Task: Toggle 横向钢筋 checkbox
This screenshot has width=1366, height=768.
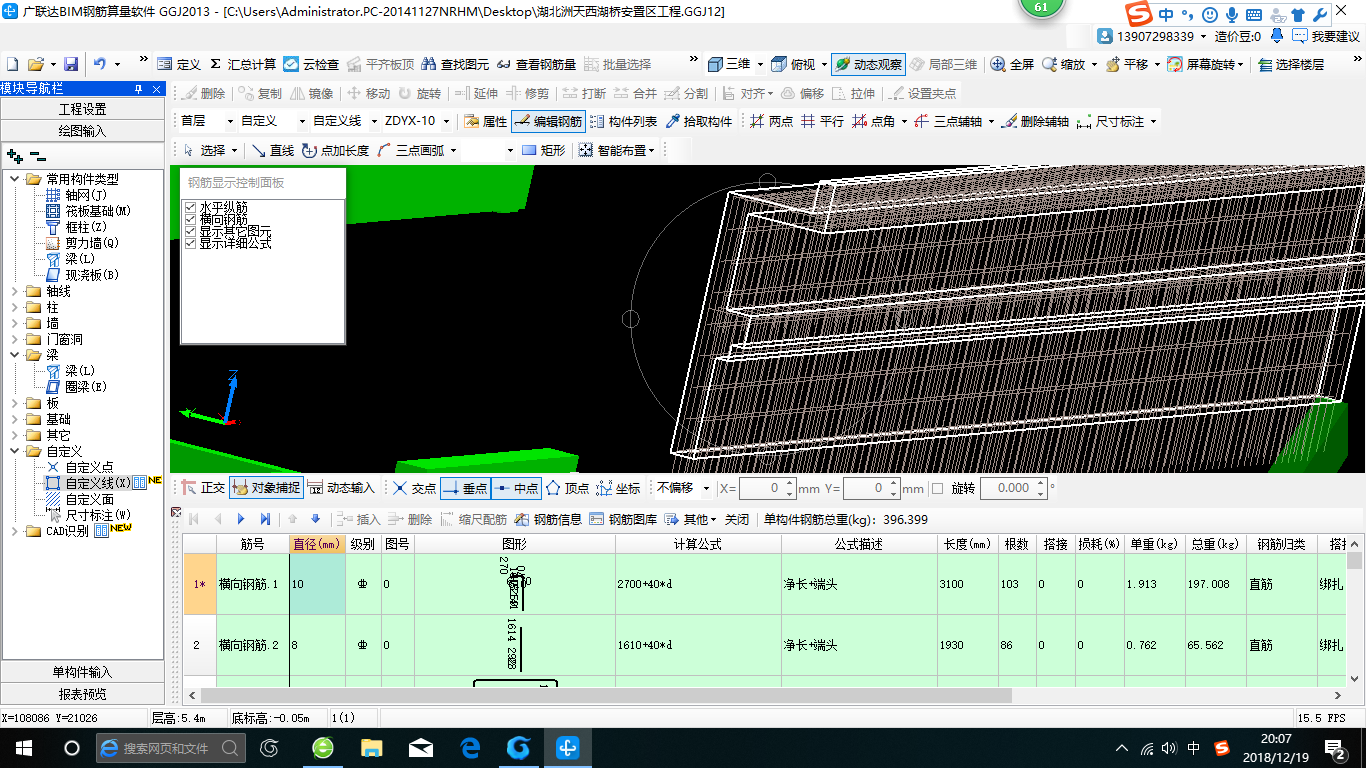Action: tap(190, 219)
